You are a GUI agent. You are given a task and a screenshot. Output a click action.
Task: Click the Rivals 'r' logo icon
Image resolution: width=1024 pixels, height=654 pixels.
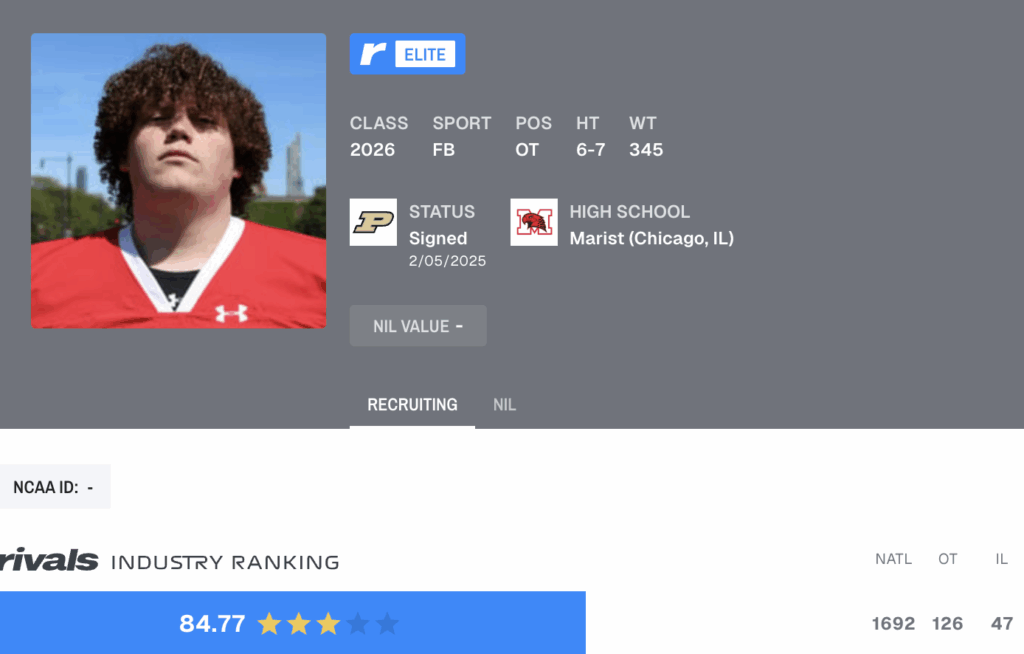click(373, 54)
